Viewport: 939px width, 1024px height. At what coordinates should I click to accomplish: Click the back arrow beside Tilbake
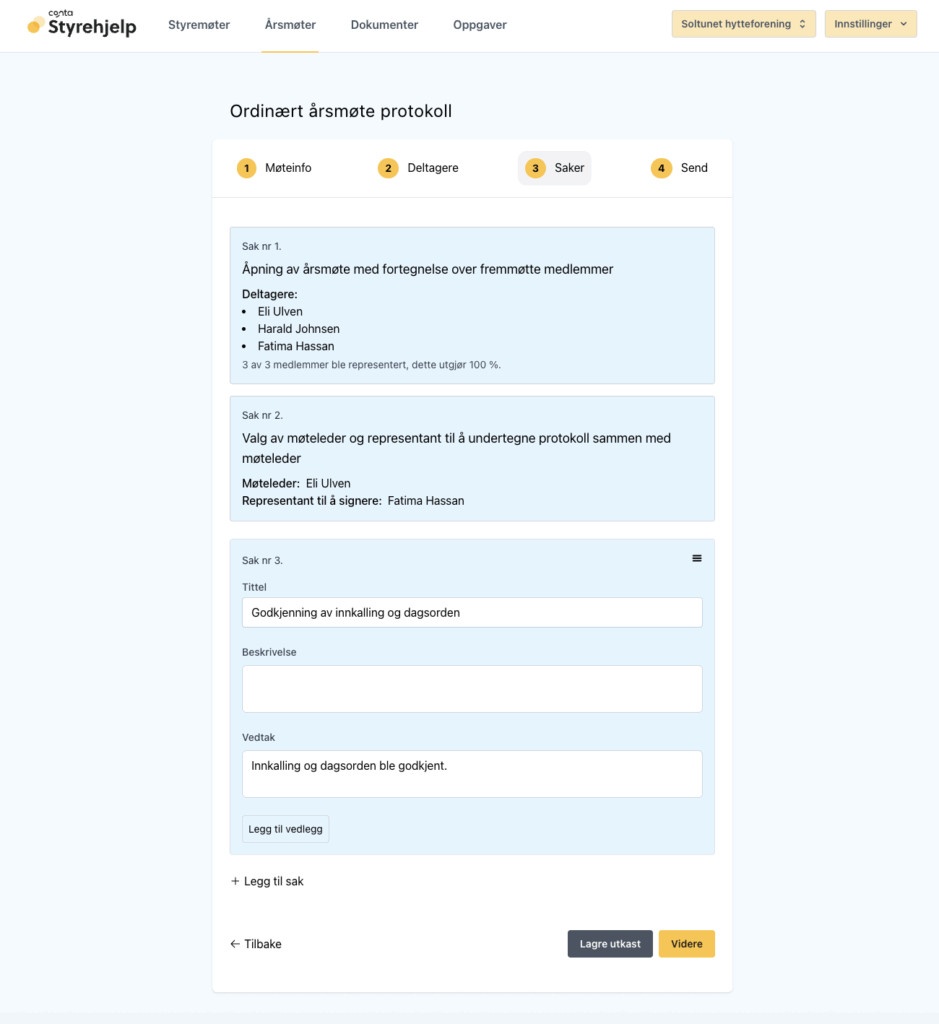click(235, 944)
